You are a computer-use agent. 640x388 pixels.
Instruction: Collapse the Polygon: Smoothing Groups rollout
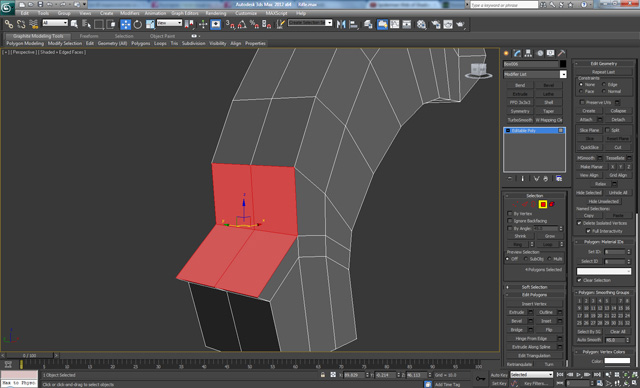coord(604,293)
